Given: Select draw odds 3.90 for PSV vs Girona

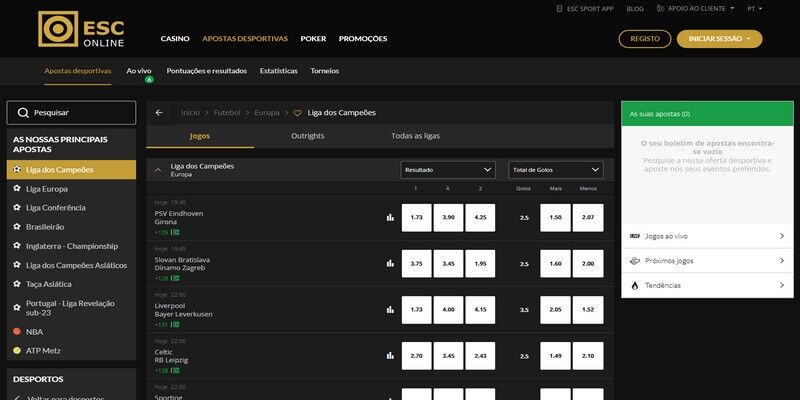Looking at the screenshot, I should (x=448, y=218).
